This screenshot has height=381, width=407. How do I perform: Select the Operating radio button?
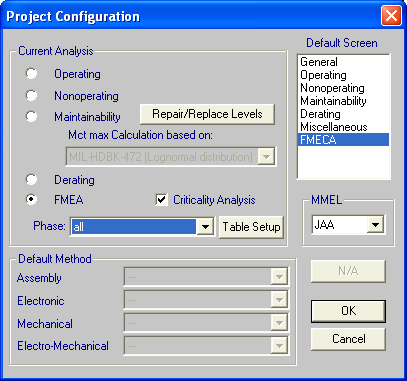pyautogui.click(x=32, y=74)
